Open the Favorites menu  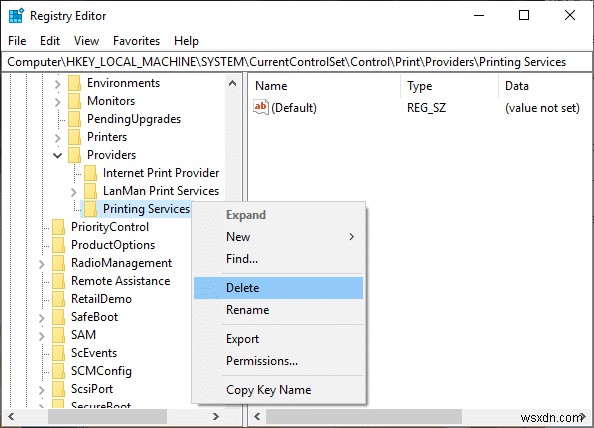[136, 41]
